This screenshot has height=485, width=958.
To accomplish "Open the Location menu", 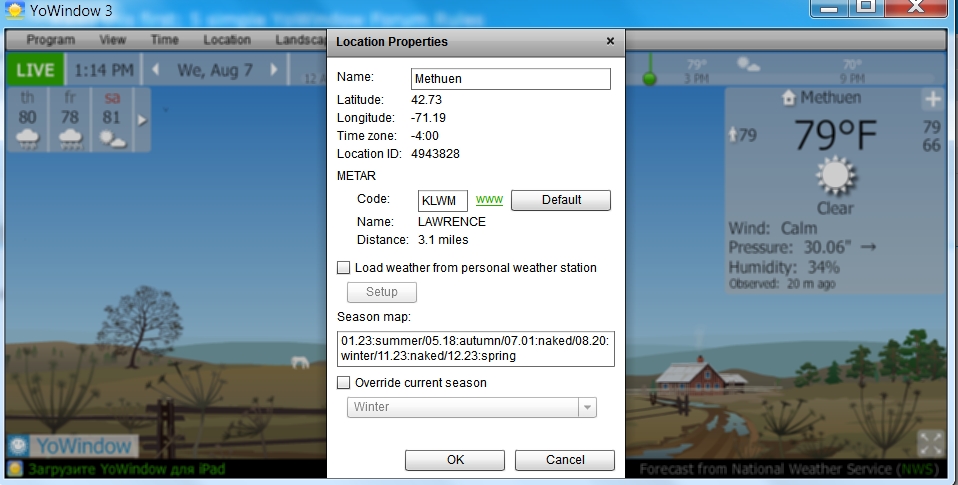I will (x=227, y=40).
